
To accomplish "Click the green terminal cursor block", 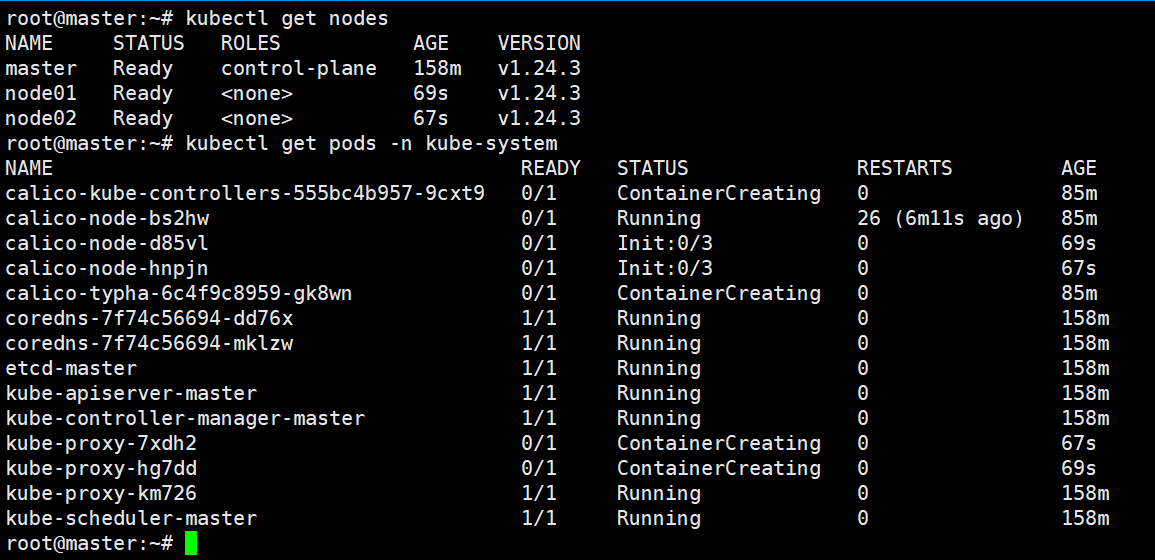I will coord(191,543).
